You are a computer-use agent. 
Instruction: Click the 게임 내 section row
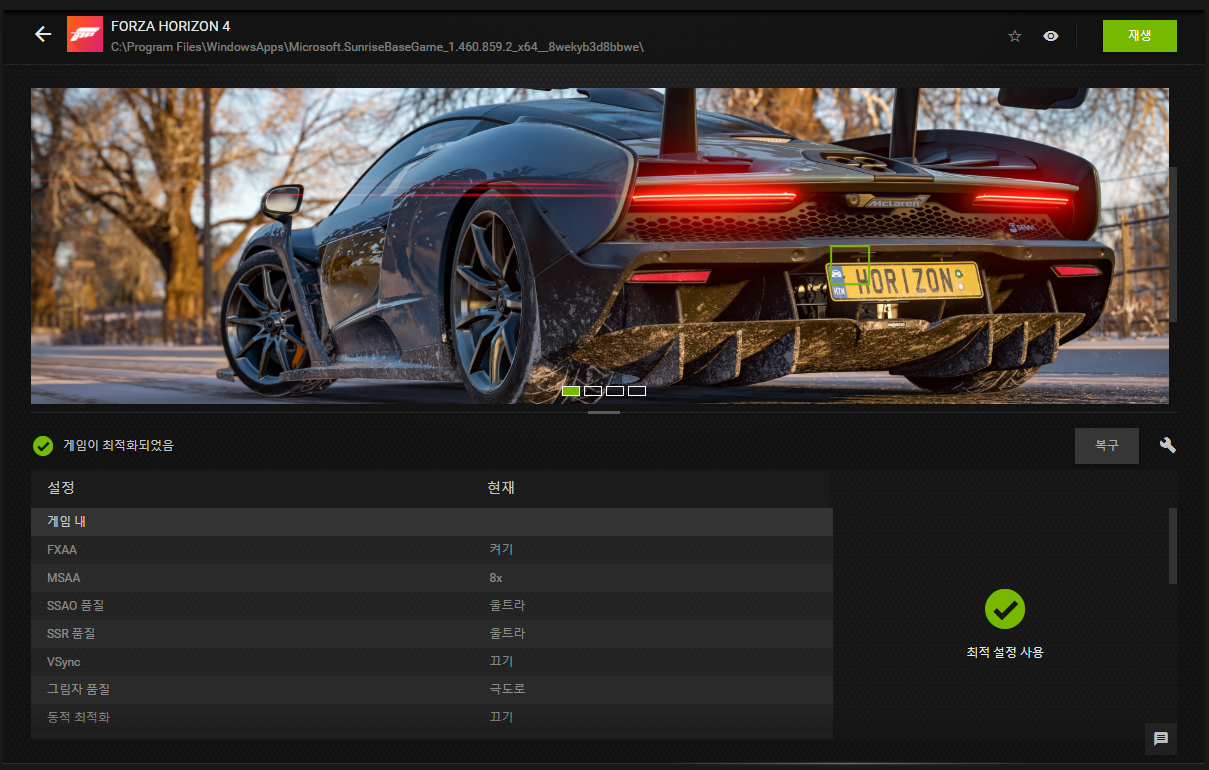432,522
